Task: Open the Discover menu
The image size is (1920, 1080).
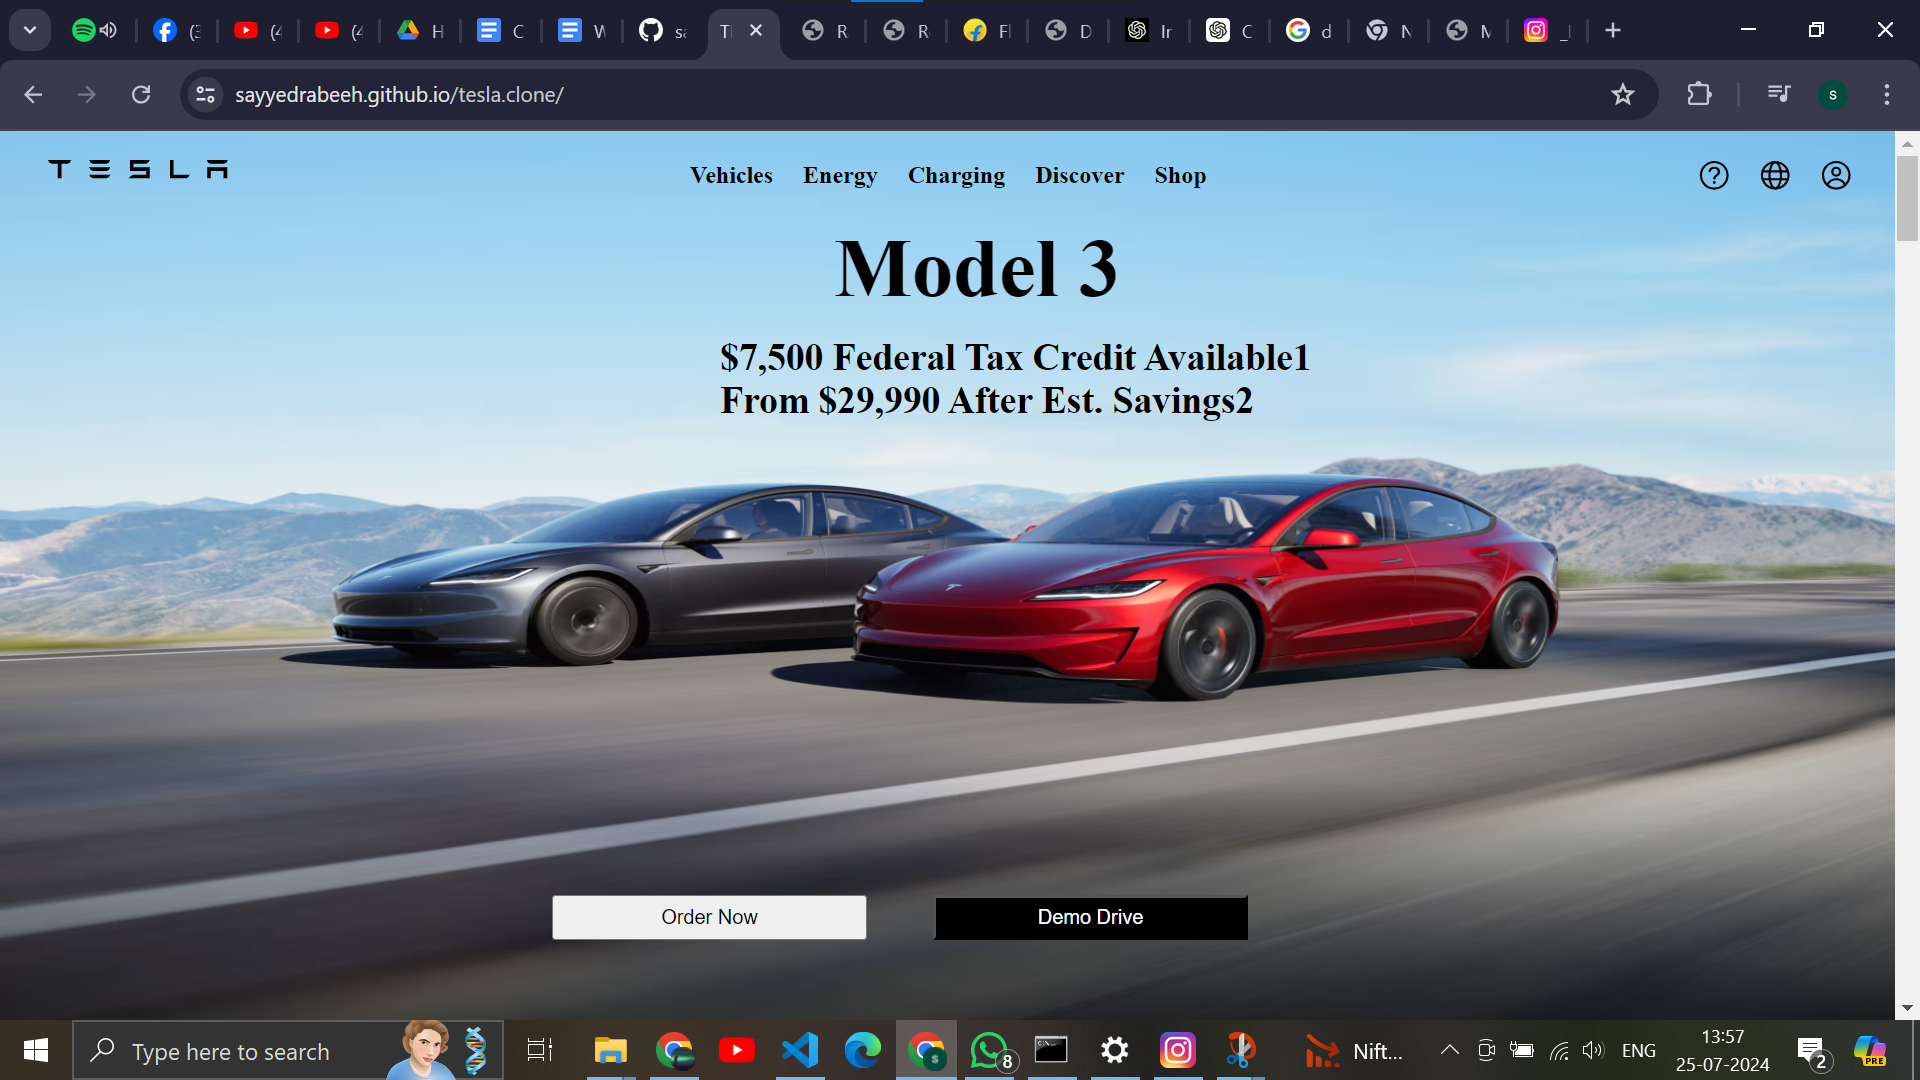Action: coord(1079,175)
